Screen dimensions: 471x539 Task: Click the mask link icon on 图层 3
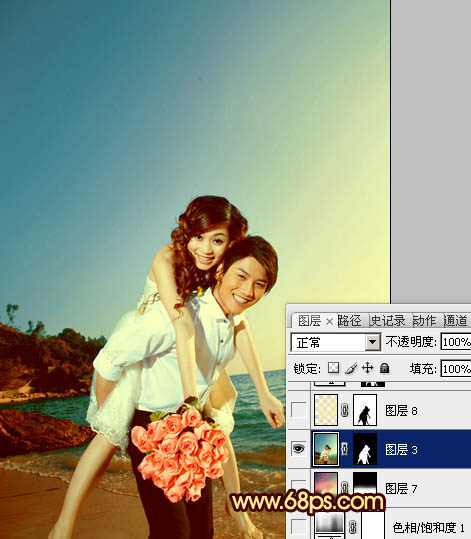coord(345,449)
